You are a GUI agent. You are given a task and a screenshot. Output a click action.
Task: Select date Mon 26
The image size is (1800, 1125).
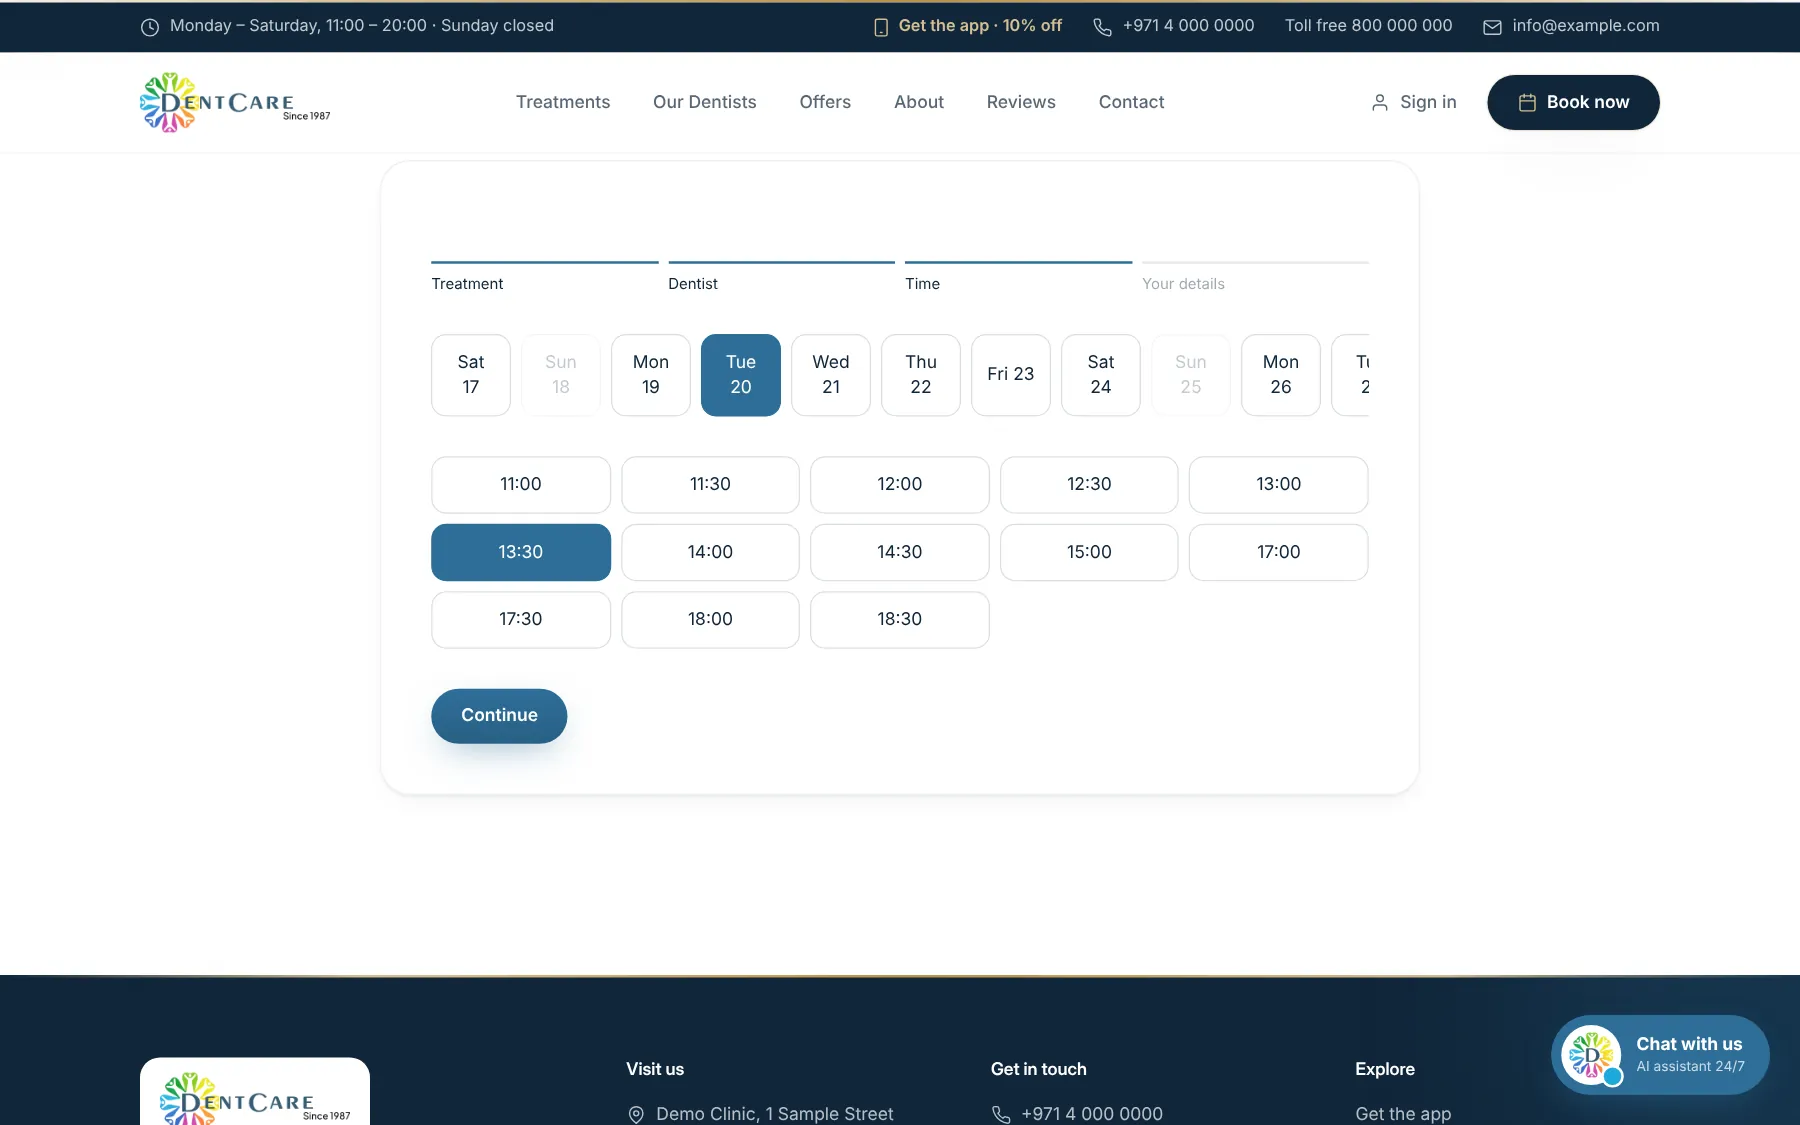(1281, 375)
